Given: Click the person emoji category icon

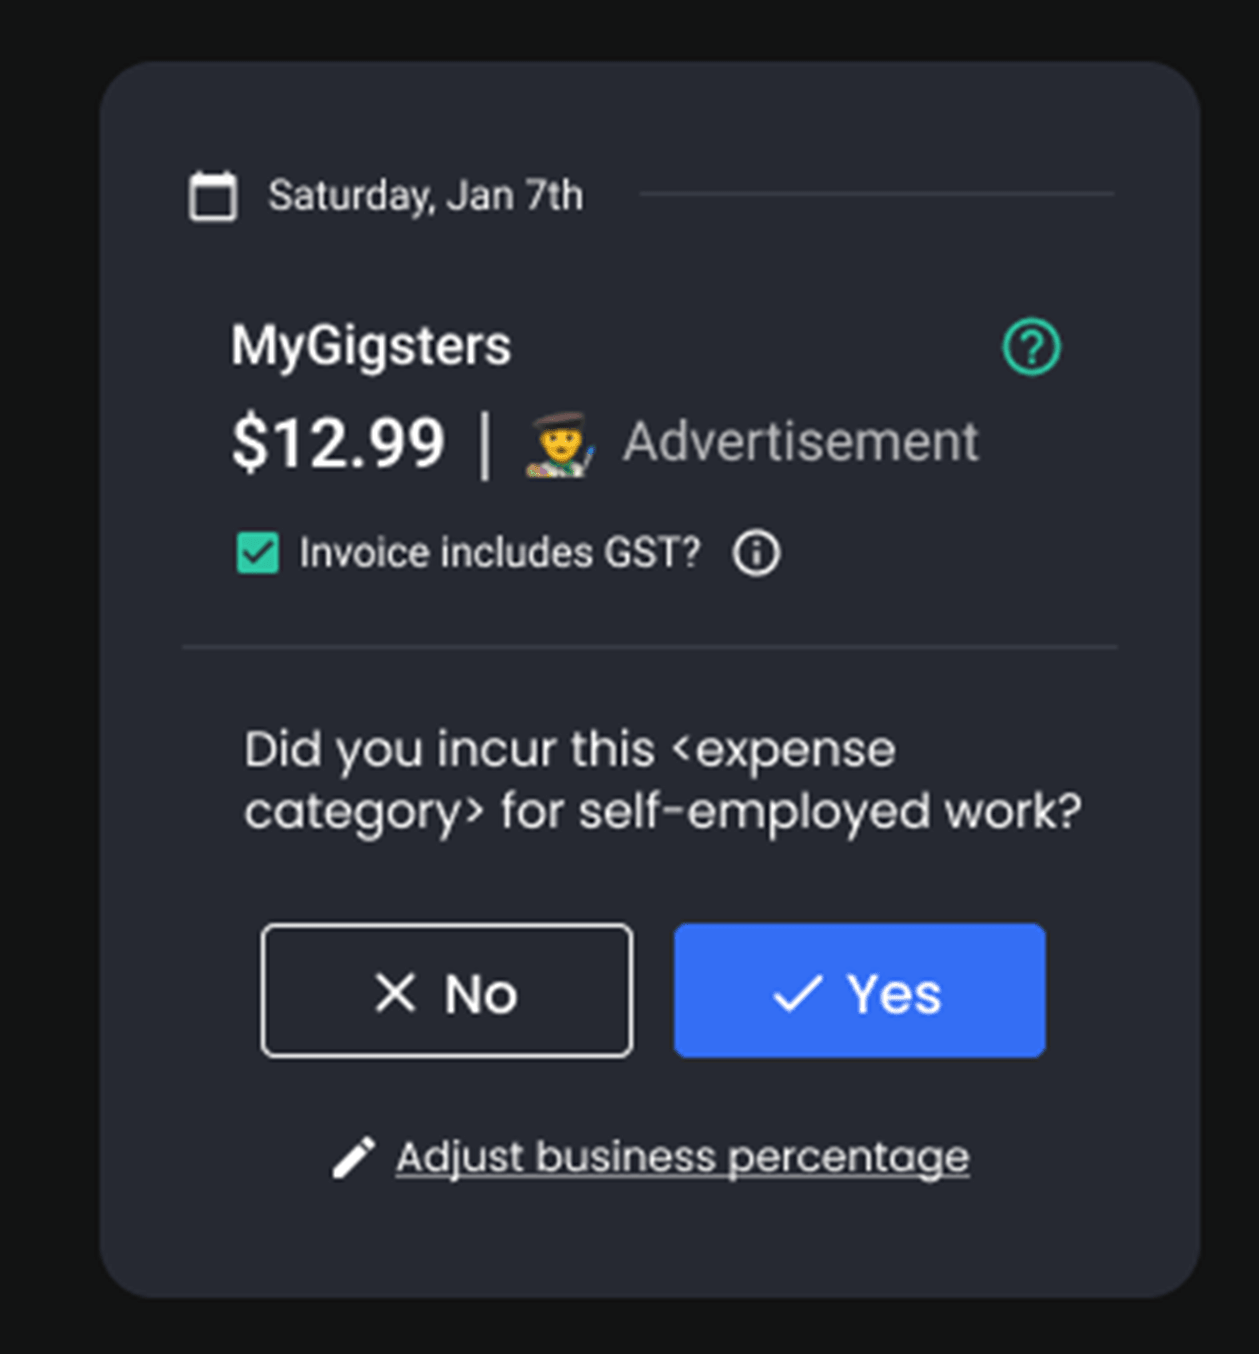Looking at the screenshot, I should [x=561, y=444].
